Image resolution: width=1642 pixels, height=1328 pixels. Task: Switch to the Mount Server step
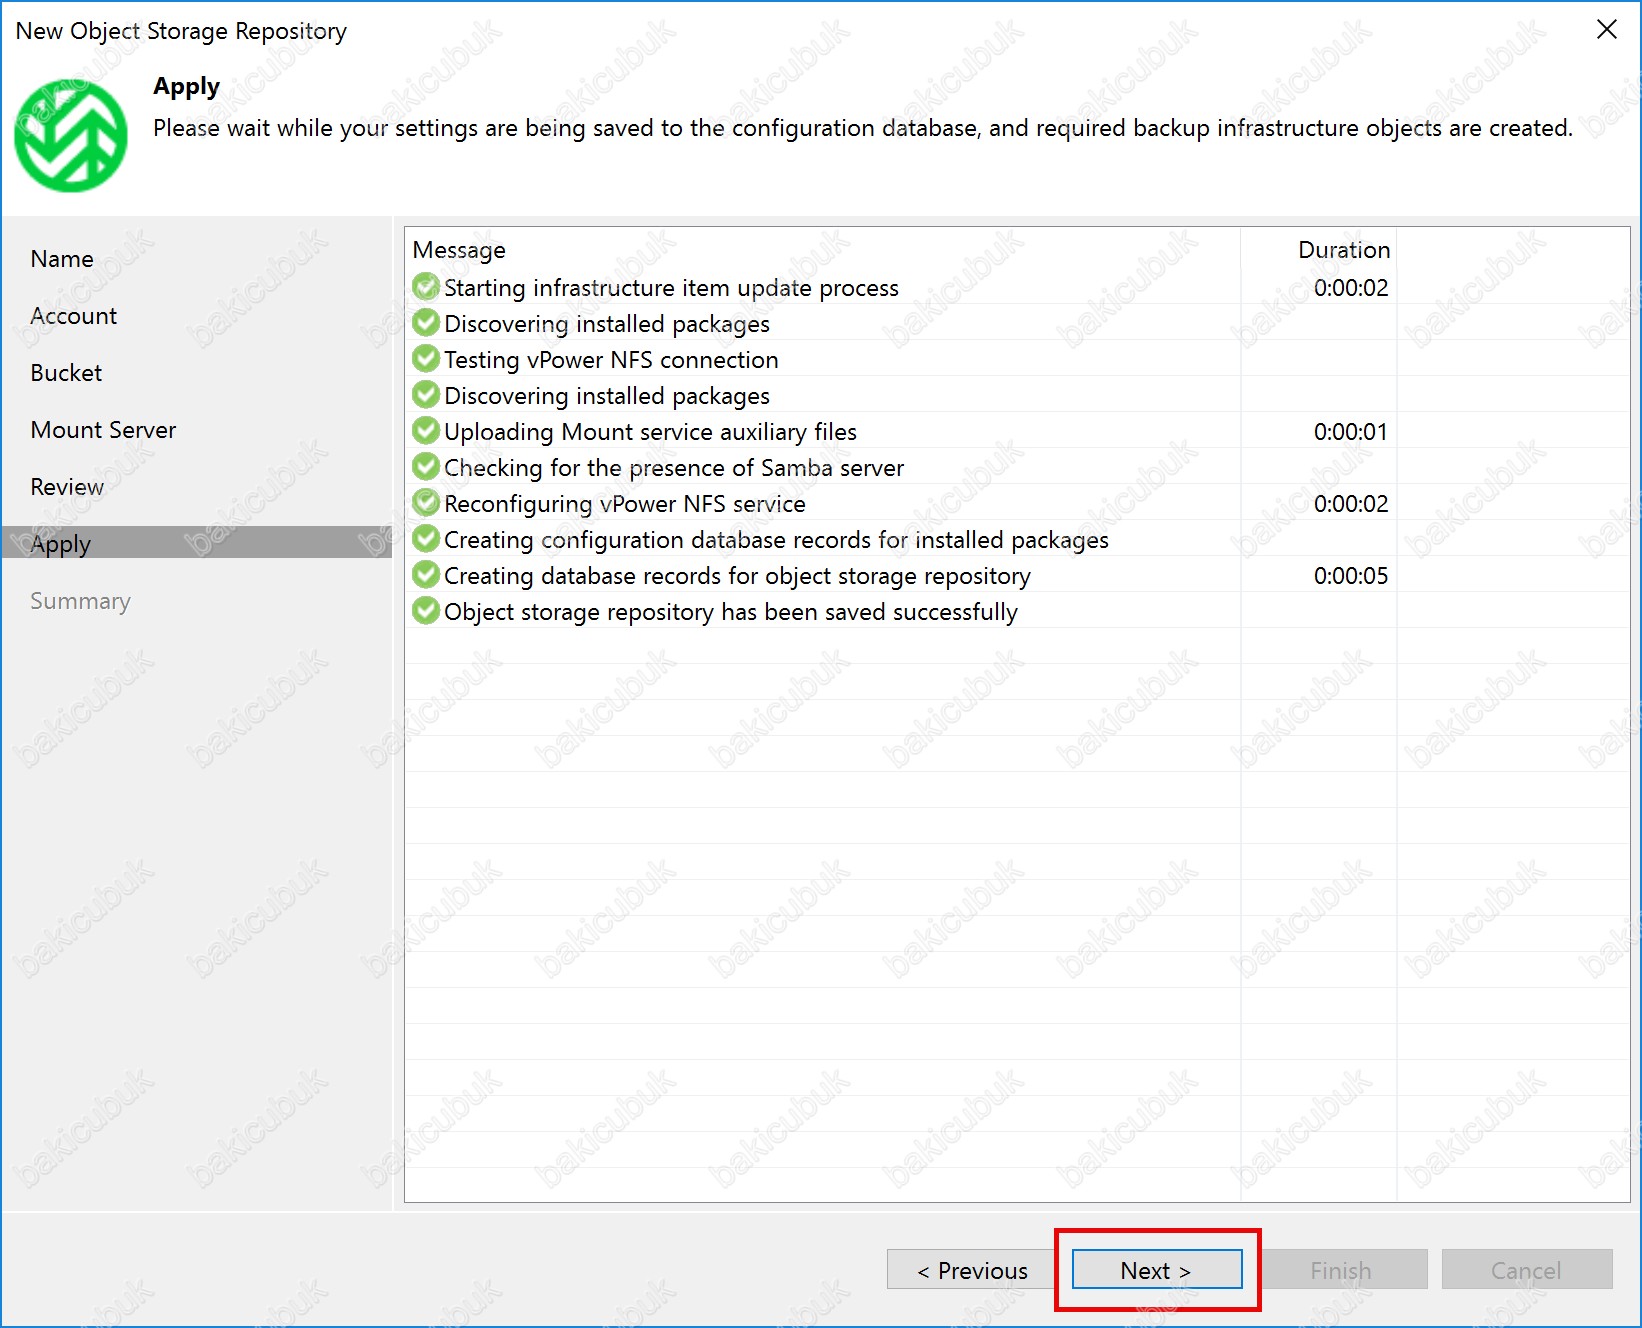(x=103, y=430)
